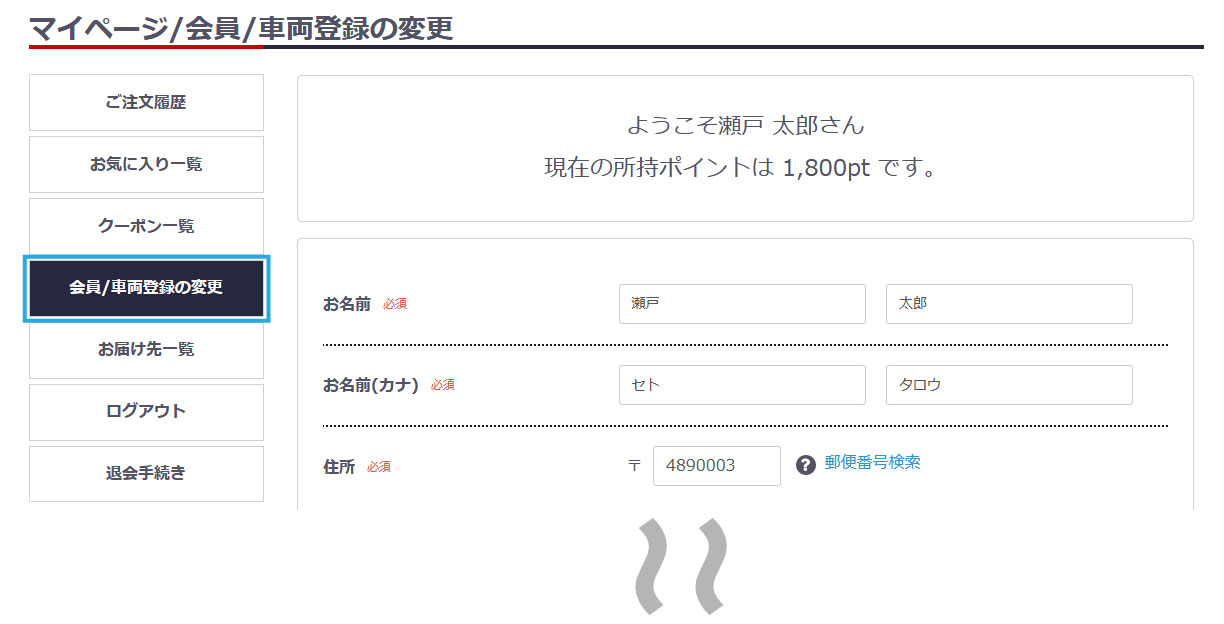Viewport: 1224px width, 624px height.
Task: Click the 郵便番号検索 link
Action: tap(872, 463)
